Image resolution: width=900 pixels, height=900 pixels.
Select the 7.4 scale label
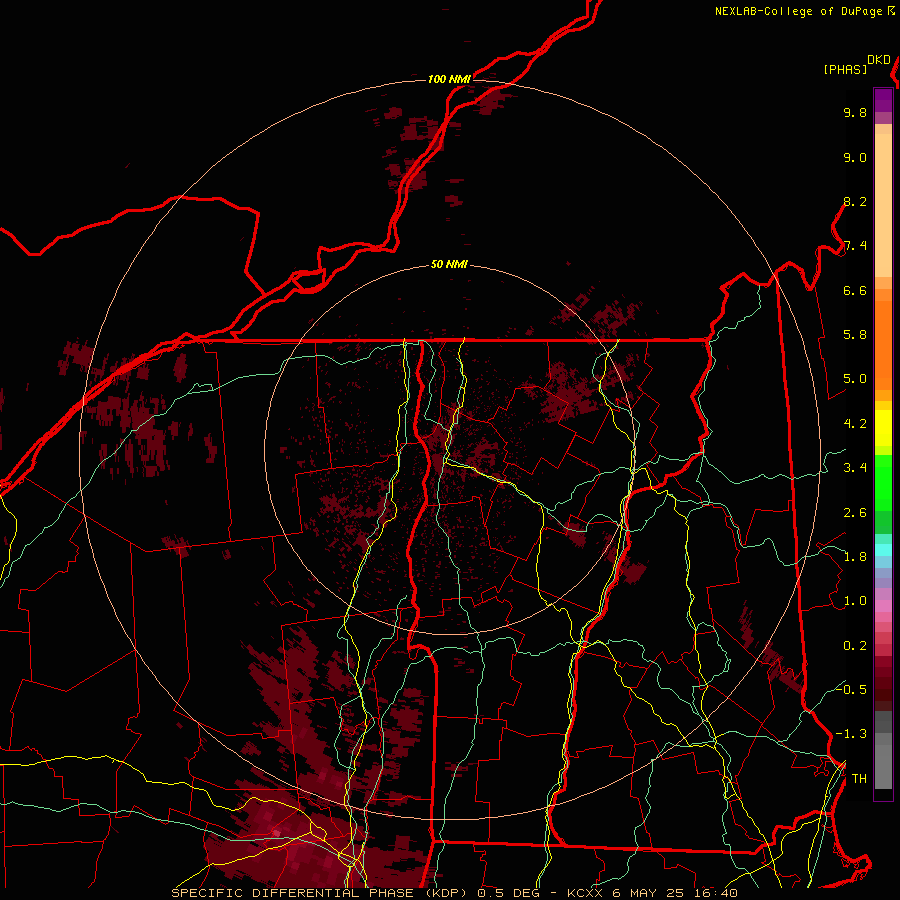click(855, 246)
